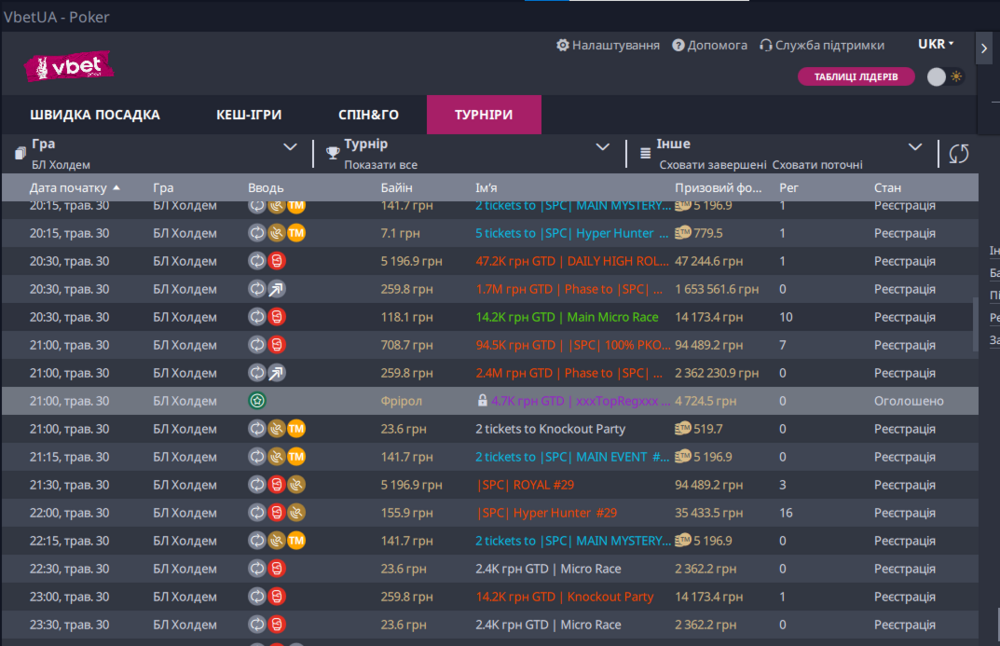Viewport: 1000px width, 646px height.
Task: Open 14.2K грн GTD Main Micro Race tournament
Action: 566,317
